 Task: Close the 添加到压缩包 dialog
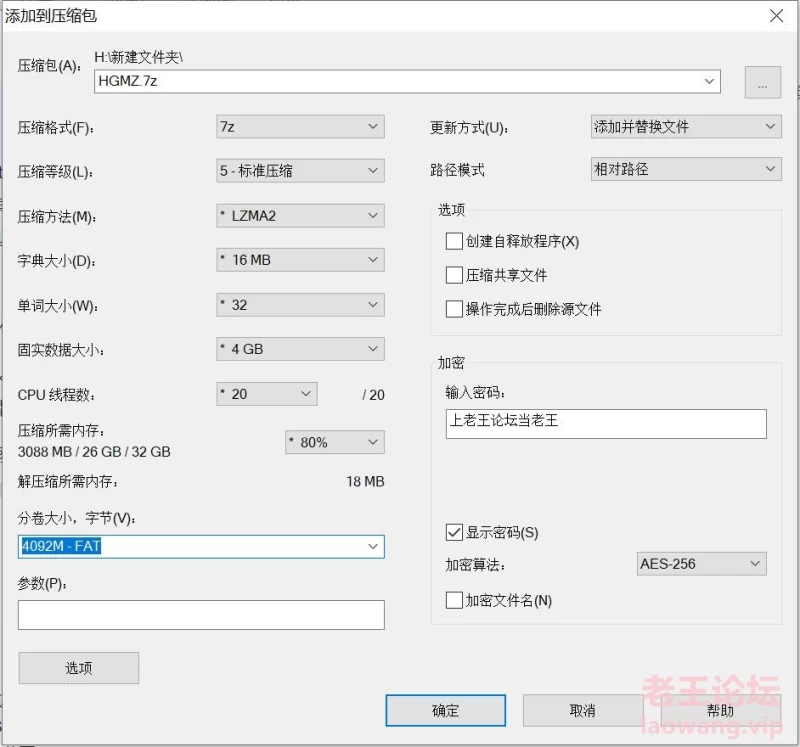coord(777,16)
